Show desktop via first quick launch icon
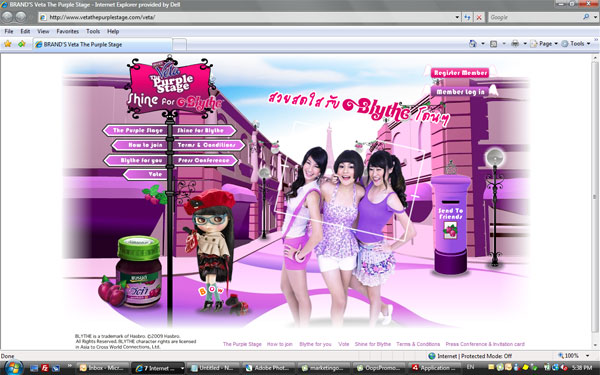The height and width of the screenshot is (375, 600). 34,368
